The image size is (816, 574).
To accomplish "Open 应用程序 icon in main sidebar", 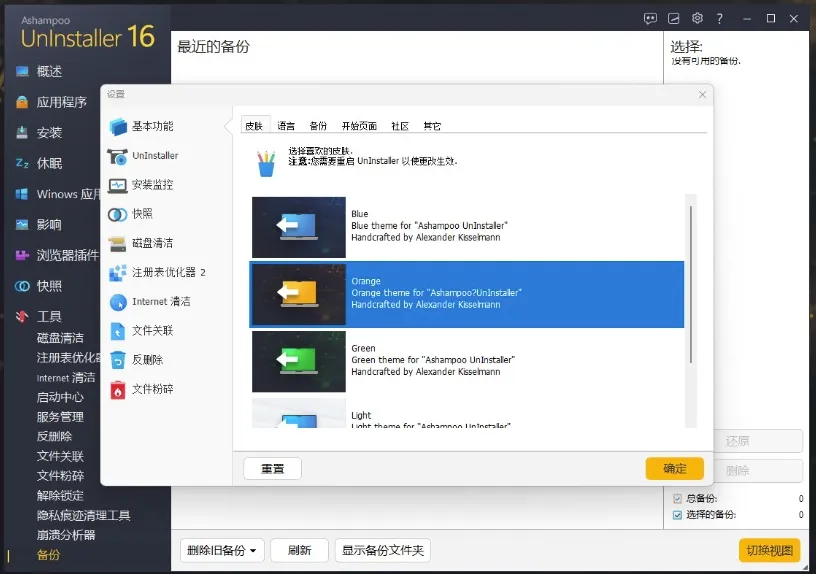I will tap(22, 102).
